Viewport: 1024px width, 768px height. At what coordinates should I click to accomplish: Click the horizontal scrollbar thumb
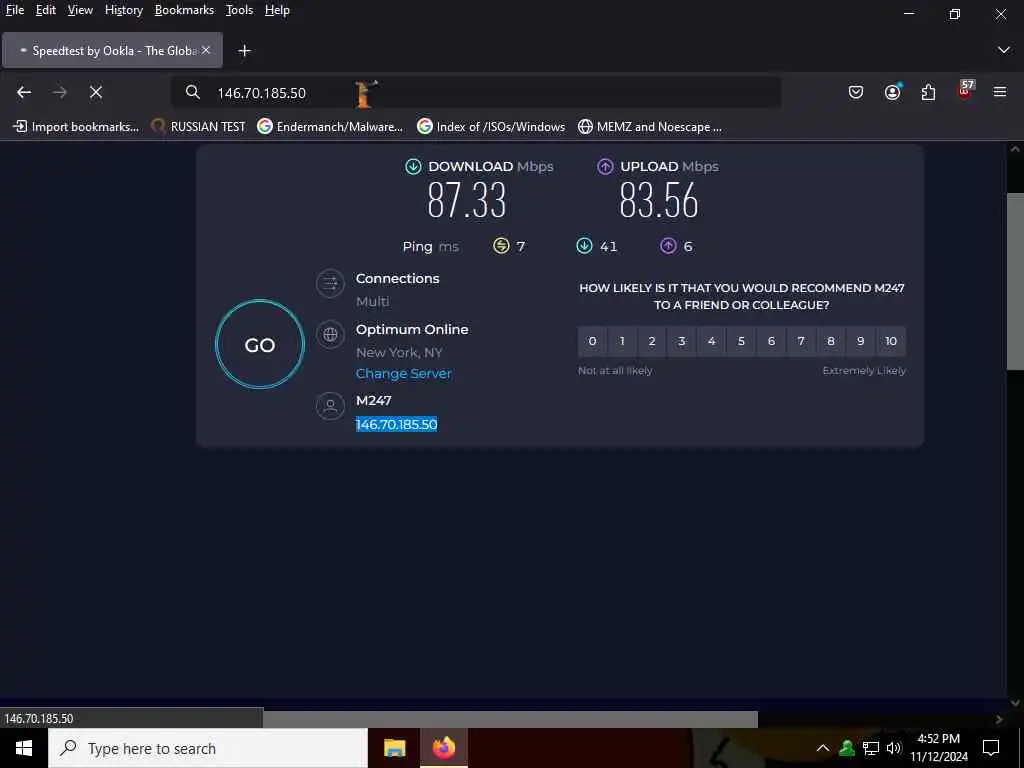click(510, 719)
